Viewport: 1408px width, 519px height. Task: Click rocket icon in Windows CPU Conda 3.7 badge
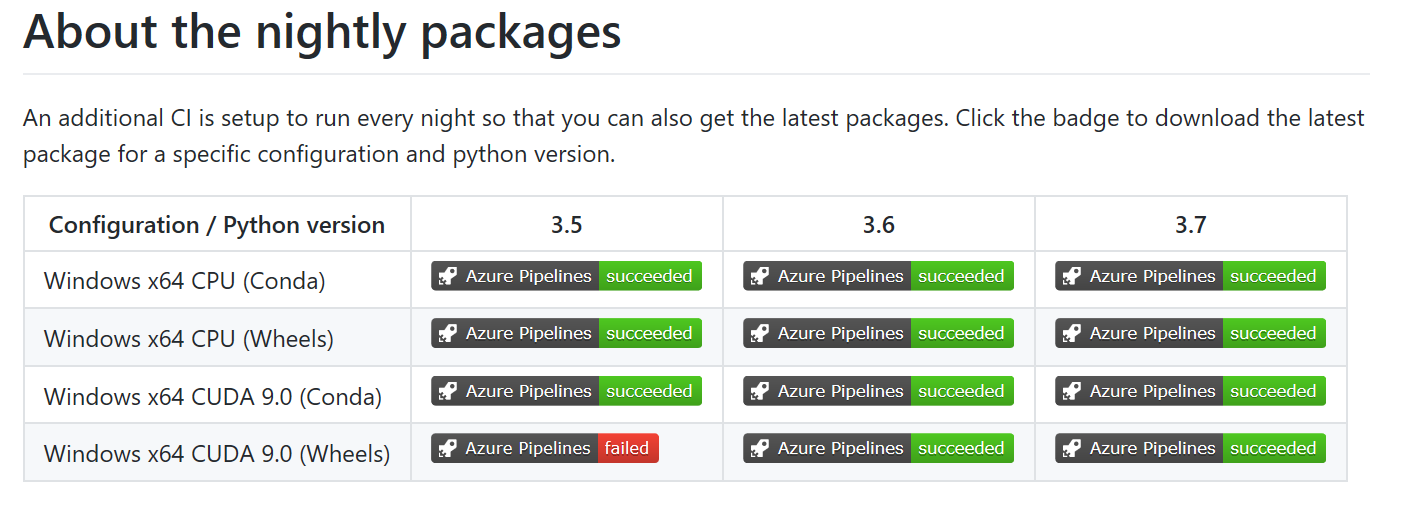pyautogui.click(x=1072, y=276)
